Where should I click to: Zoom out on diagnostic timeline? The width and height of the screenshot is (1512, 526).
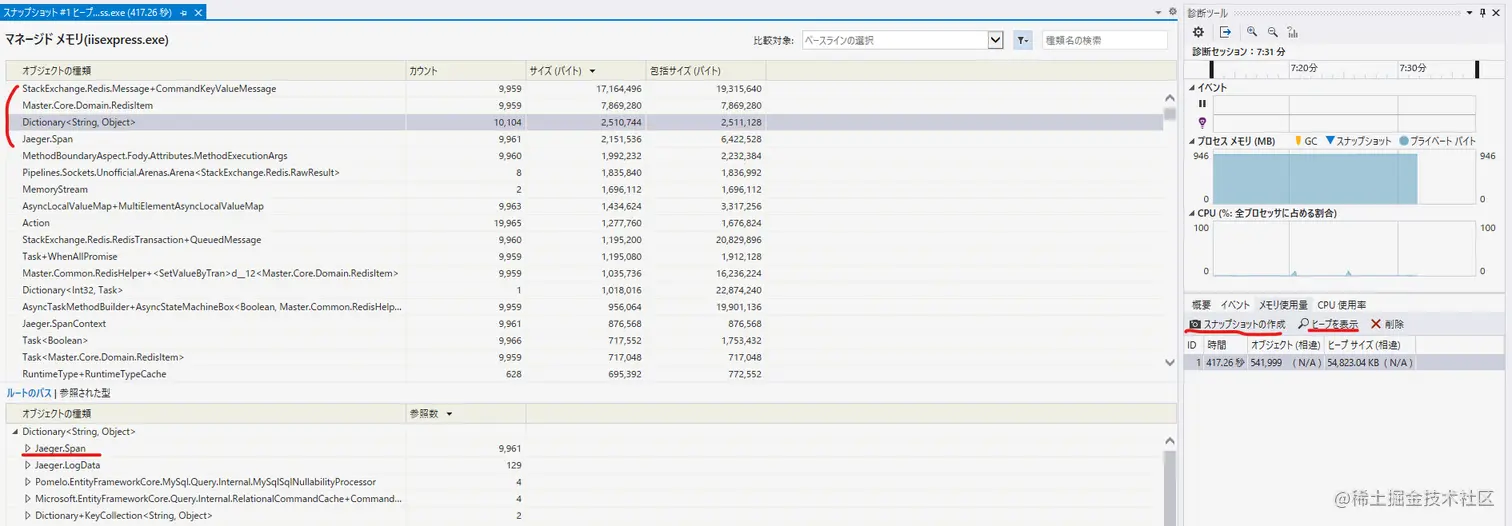(1273, 32)
